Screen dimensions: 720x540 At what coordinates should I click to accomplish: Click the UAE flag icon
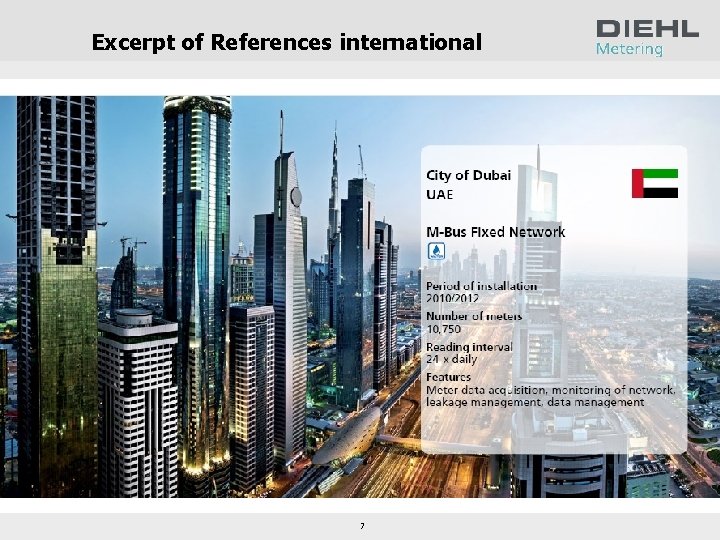655,183
